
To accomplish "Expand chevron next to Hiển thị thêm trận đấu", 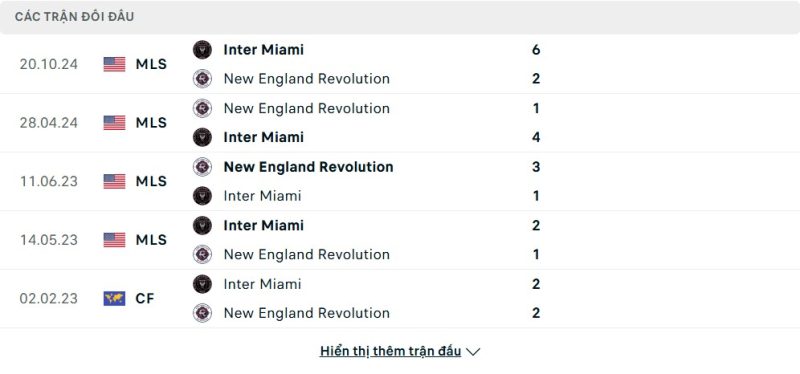I will (473, 352).
